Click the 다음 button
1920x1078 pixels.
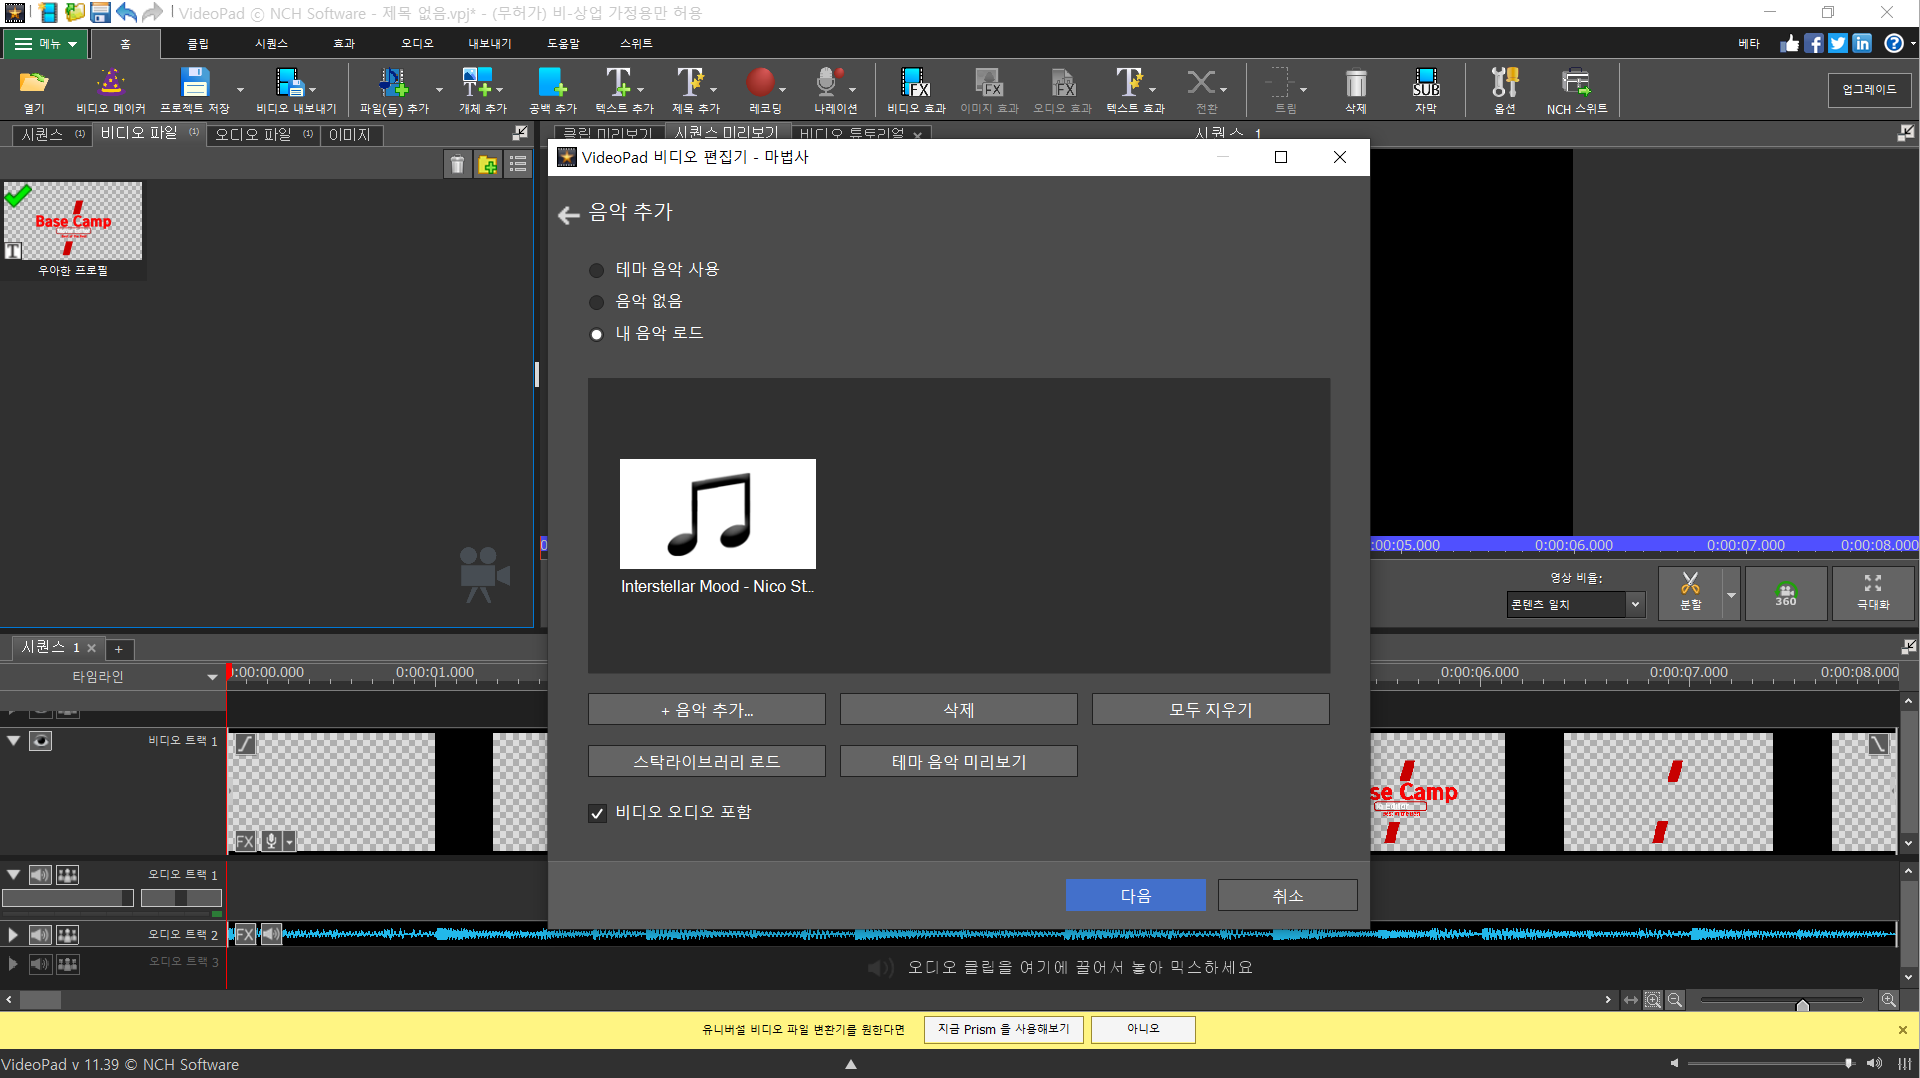pos(1135,896)
